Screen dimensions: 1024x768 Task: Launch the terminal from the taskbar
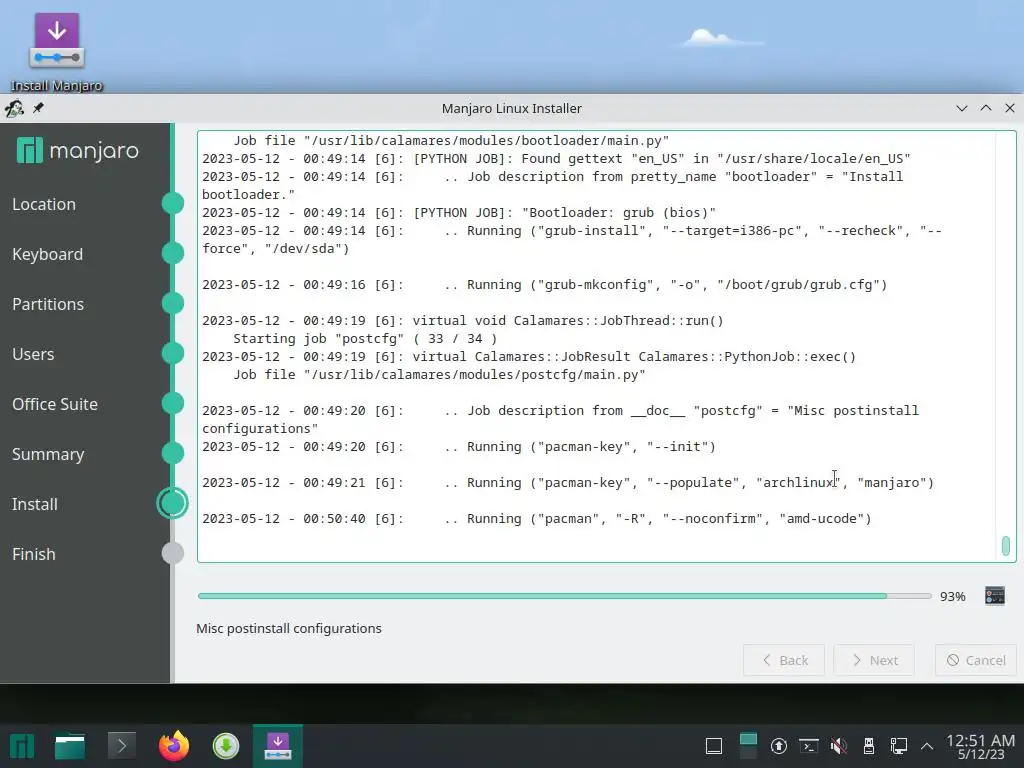121,746
